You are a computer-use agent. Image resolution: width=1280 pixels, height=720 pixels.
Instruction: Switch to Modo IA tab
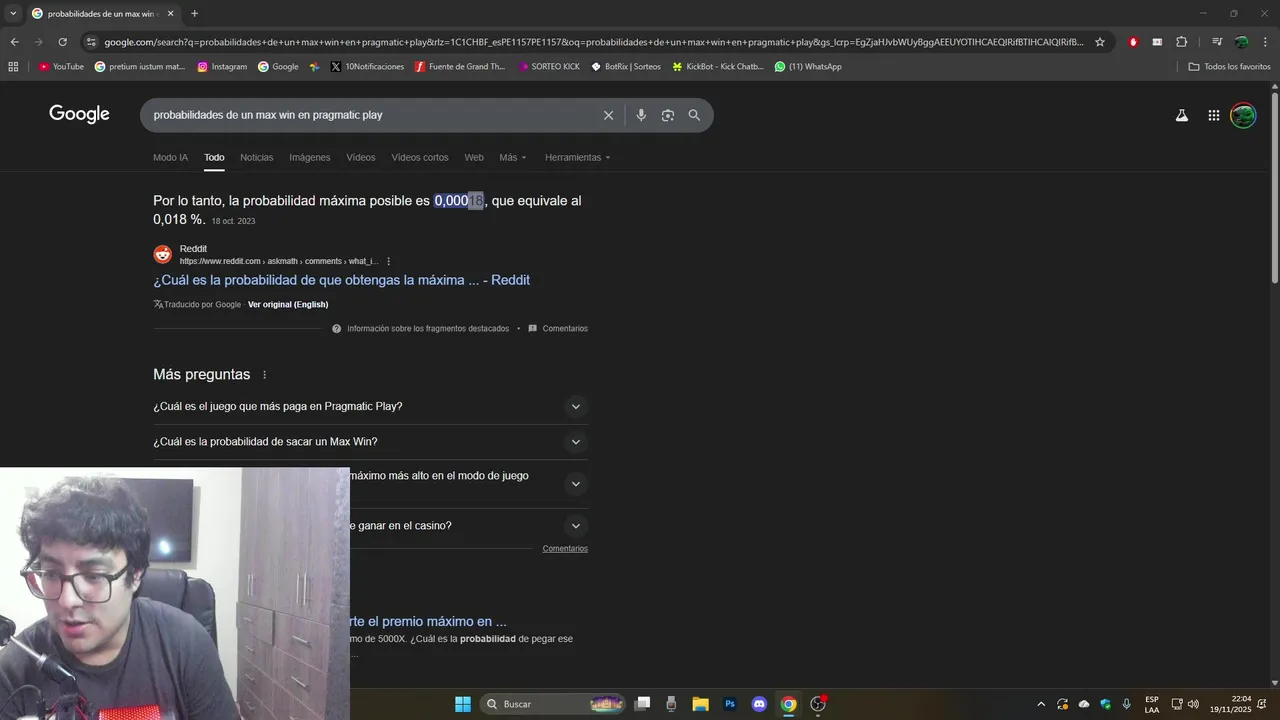pyautogui.click(x=170, y=158)
